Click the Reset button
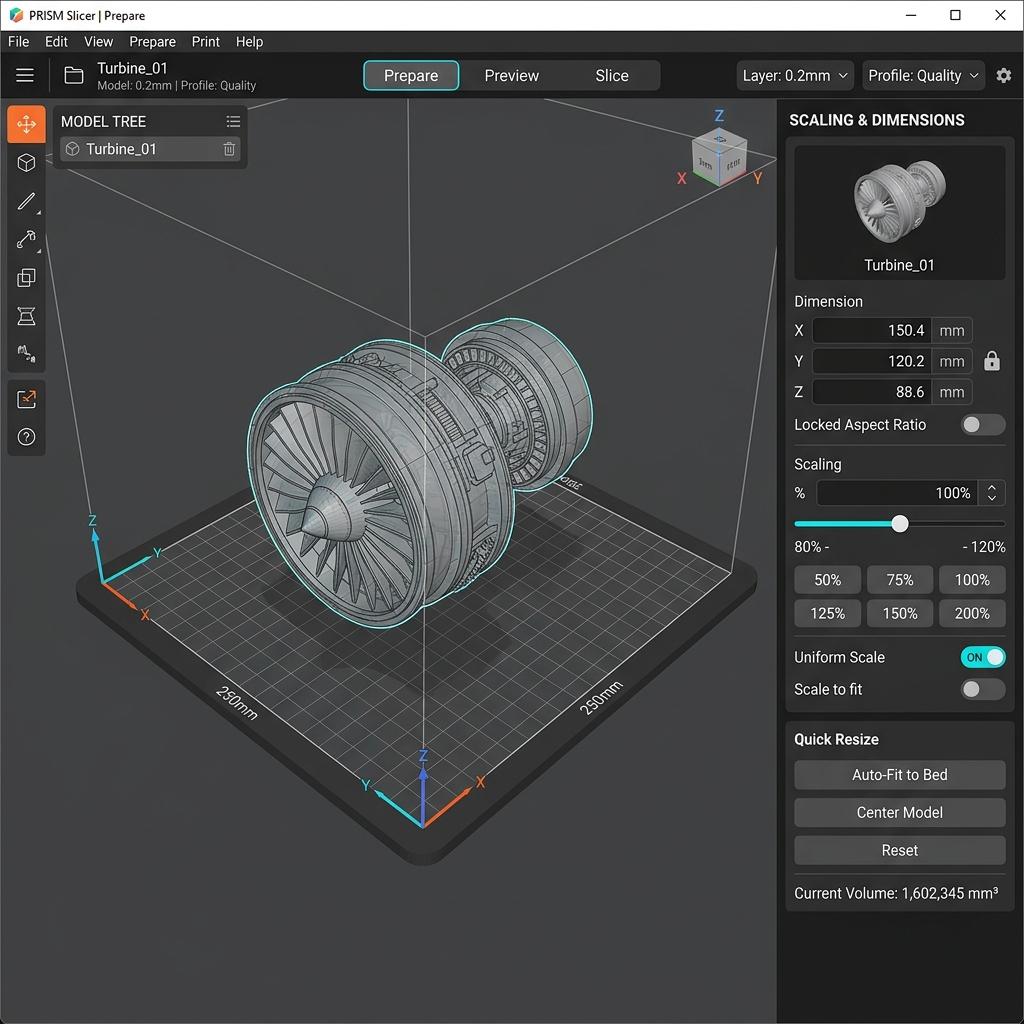The height and width of the screenshot is (1024, 1024). (900, 850)
